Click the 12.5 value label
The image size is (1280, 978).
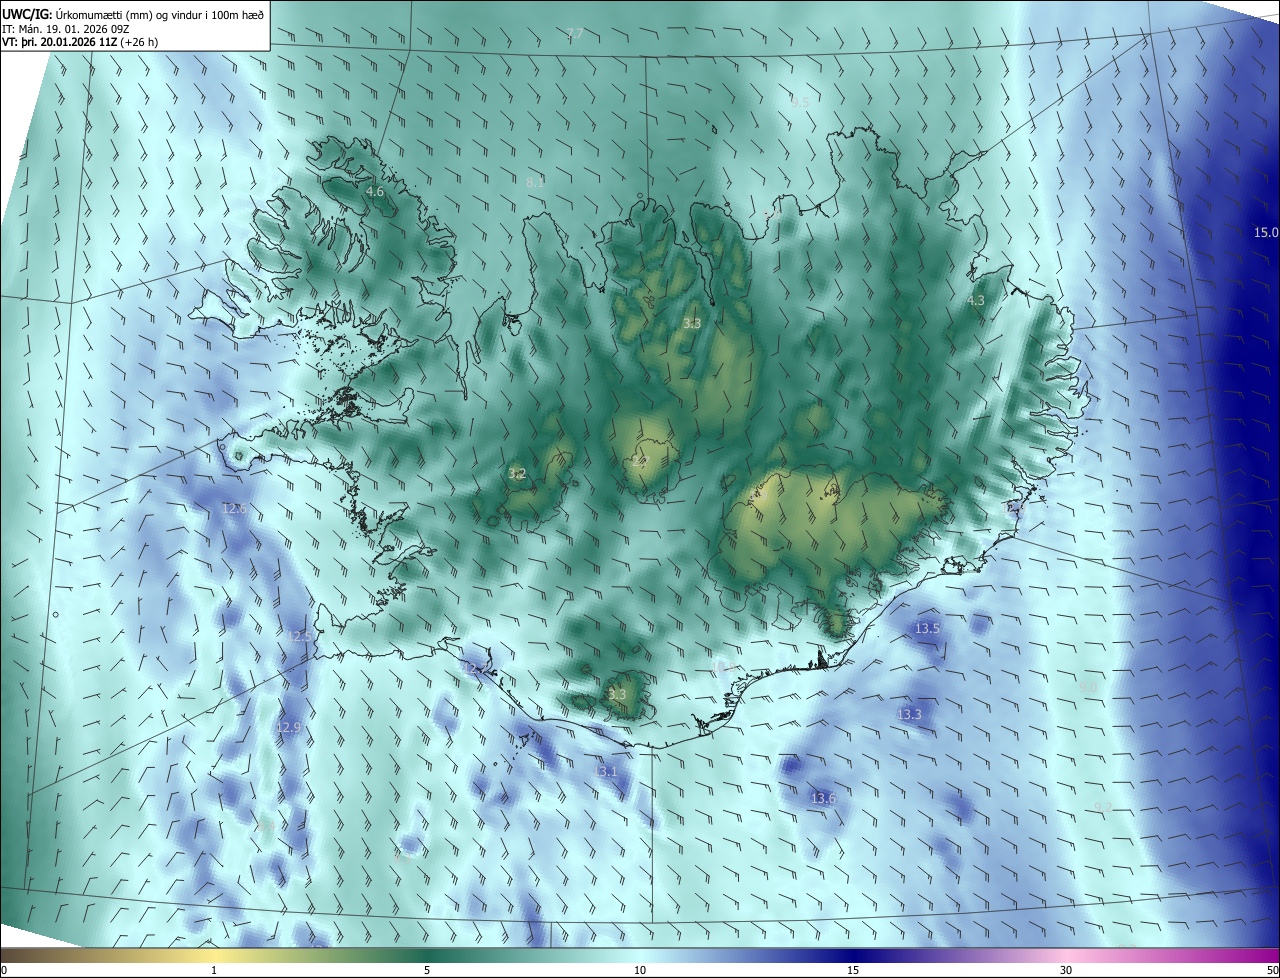300,636
